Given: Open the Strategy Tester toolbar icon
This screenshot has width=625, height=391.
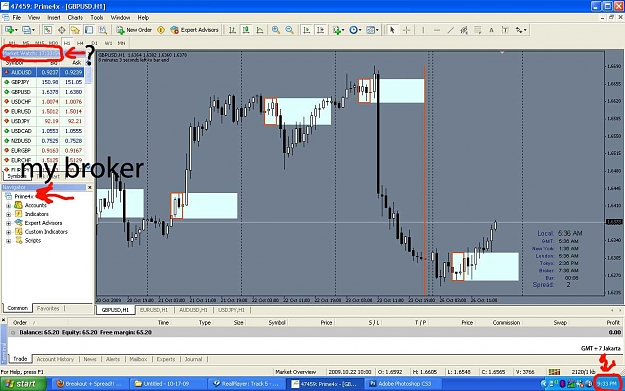Looking at the screenshot, I should pos(102,30).
